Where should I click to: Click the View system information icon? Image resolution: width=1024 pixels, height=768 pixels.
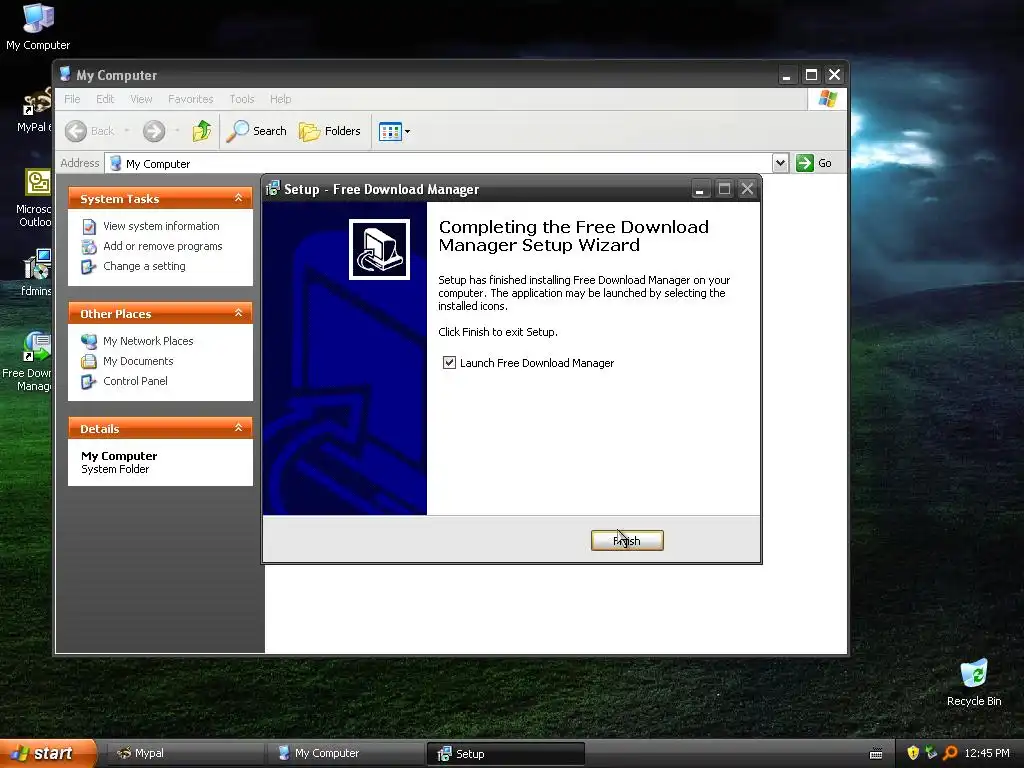89,227
